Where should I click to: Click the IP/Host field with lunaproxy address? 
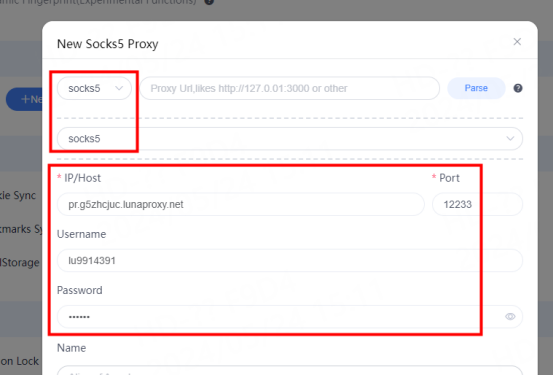tap(241, 204)
